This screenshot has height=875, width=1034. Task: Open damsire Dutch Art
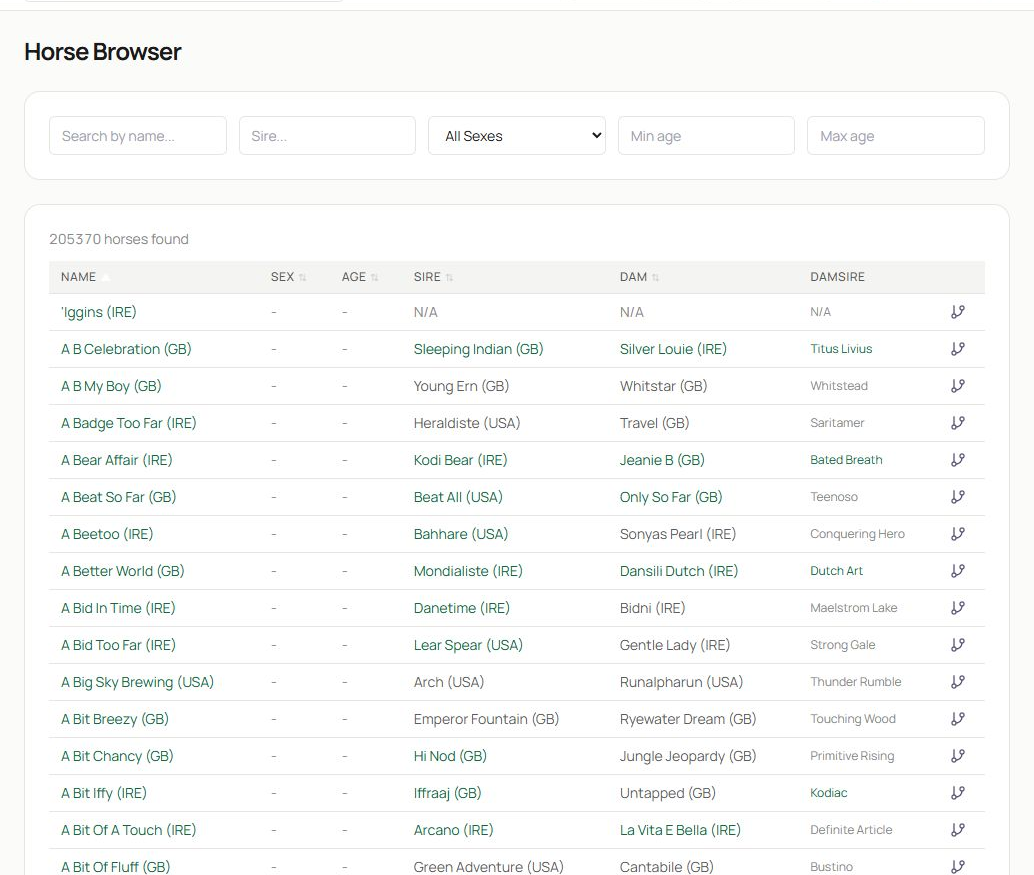pos(836,570)
